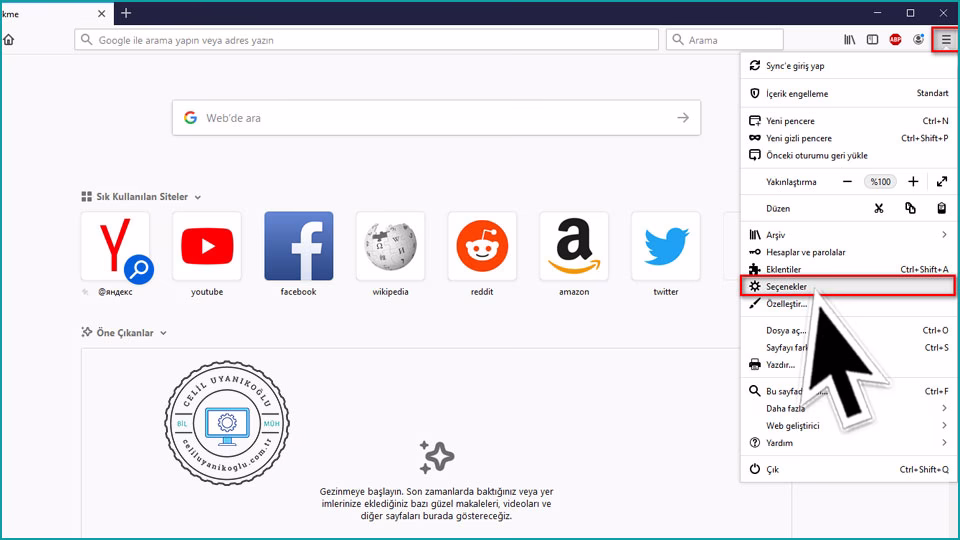The width and height of the screenshot is (960, 540).
Task: Open the amazon top site tile
Action: click(574, 246)
